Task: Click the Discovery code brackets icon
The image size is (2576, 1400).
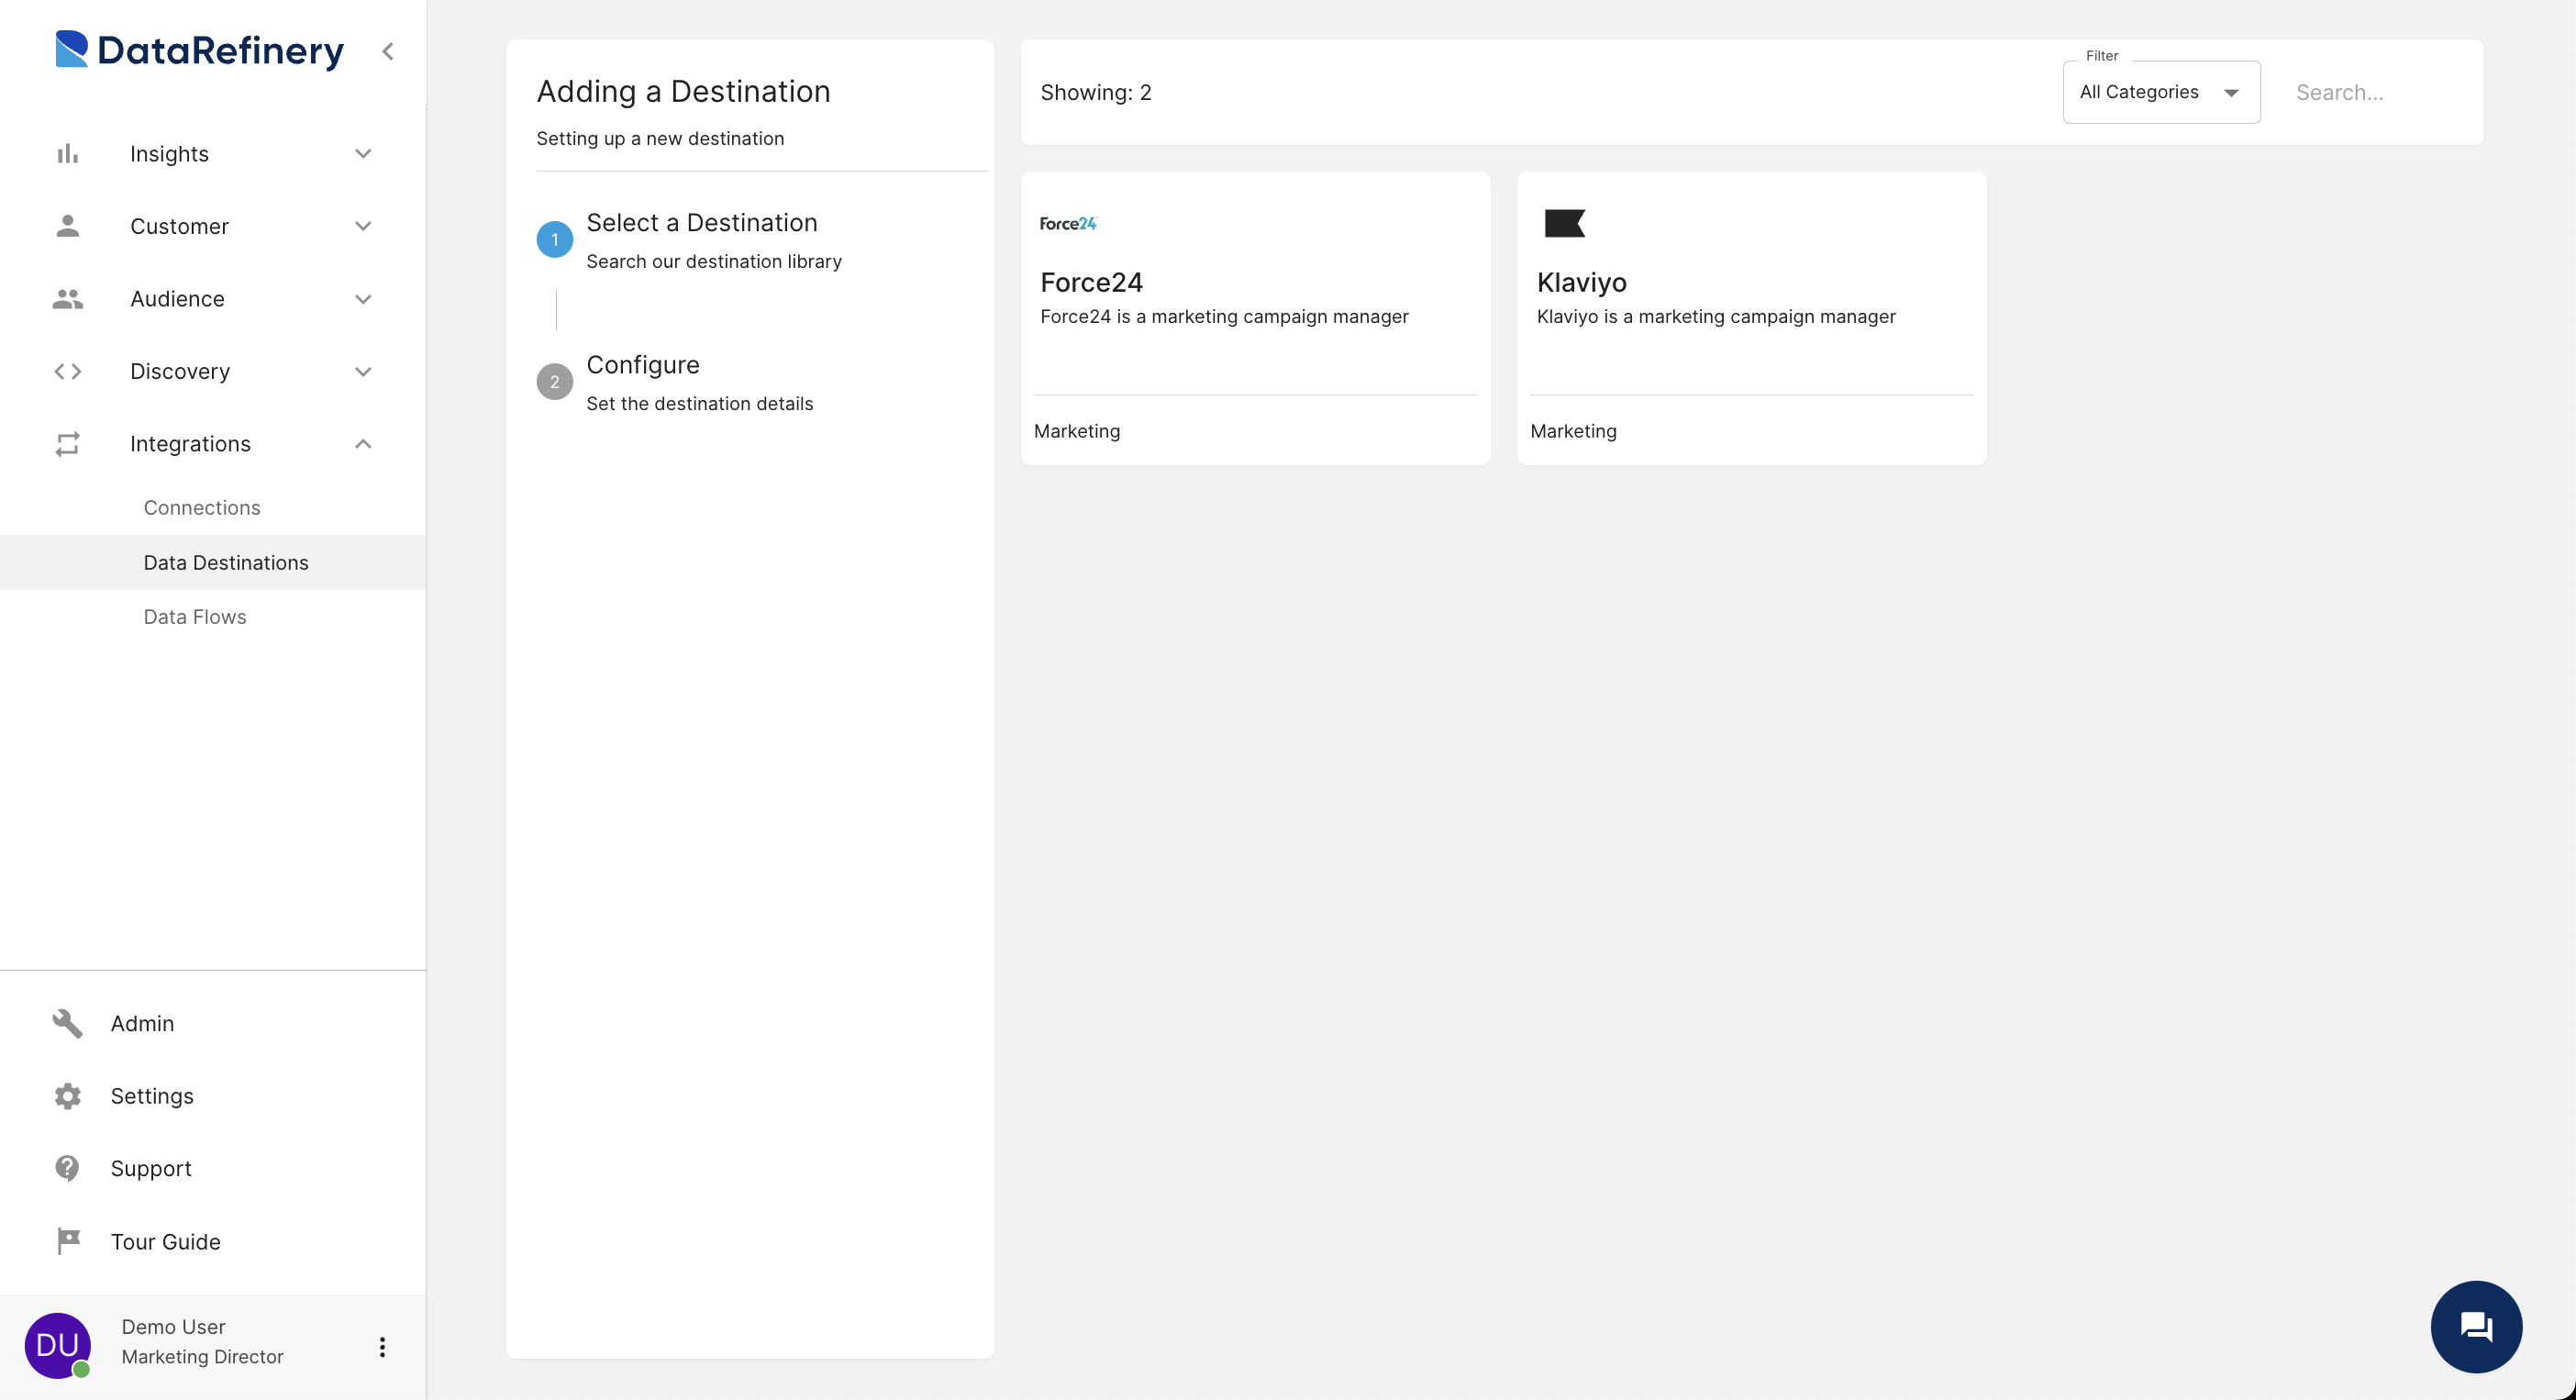Action: pyautogui.click(x=67, y=371)
